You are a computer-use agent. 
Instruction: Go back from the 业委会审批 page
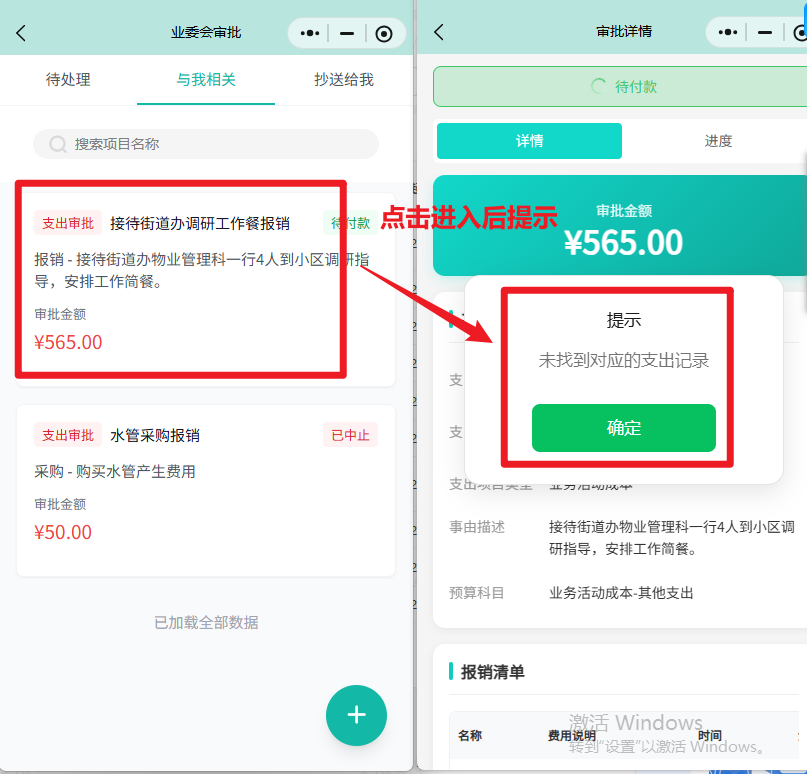point(21,33)
